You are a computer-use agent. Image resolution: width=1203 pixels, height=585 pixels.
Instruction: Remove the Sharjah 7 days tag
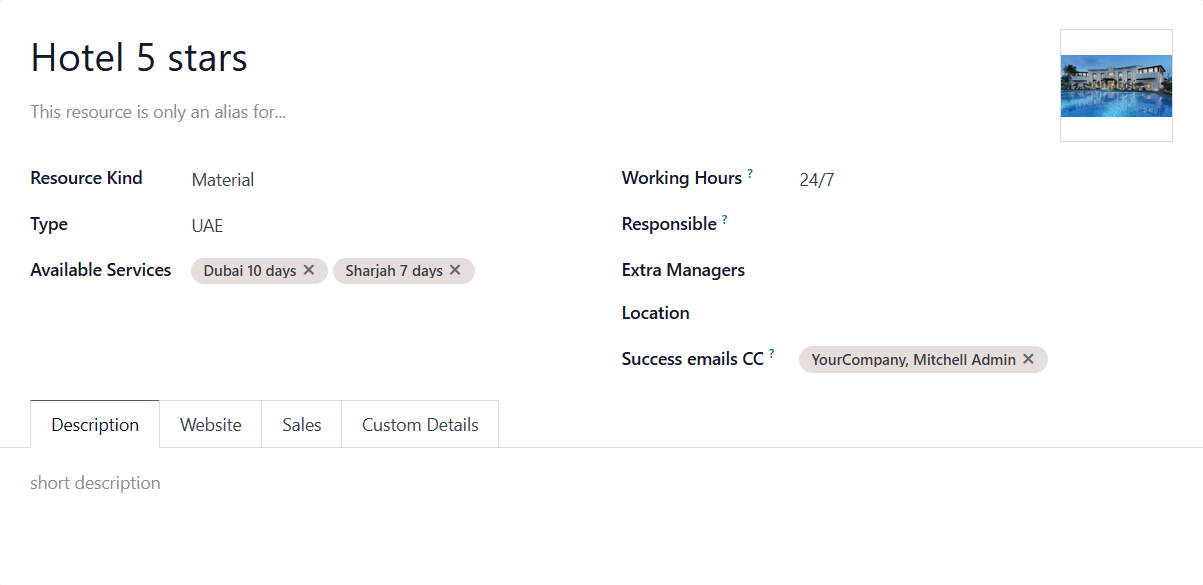(x=455, y=270)
